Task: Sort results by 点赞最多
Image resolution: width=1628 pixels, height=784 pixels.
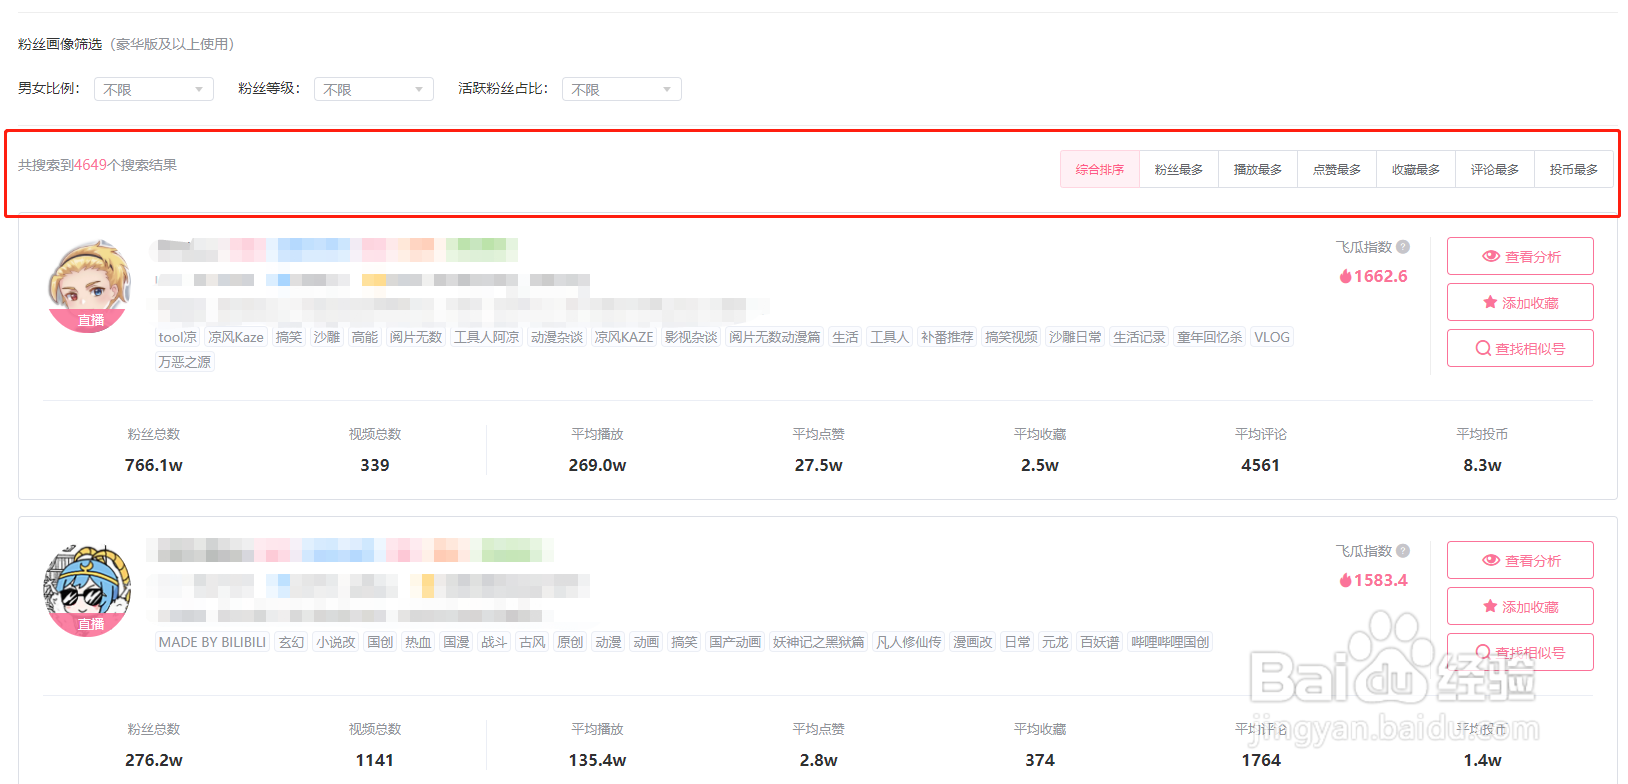Action: tap(1337, 170)
